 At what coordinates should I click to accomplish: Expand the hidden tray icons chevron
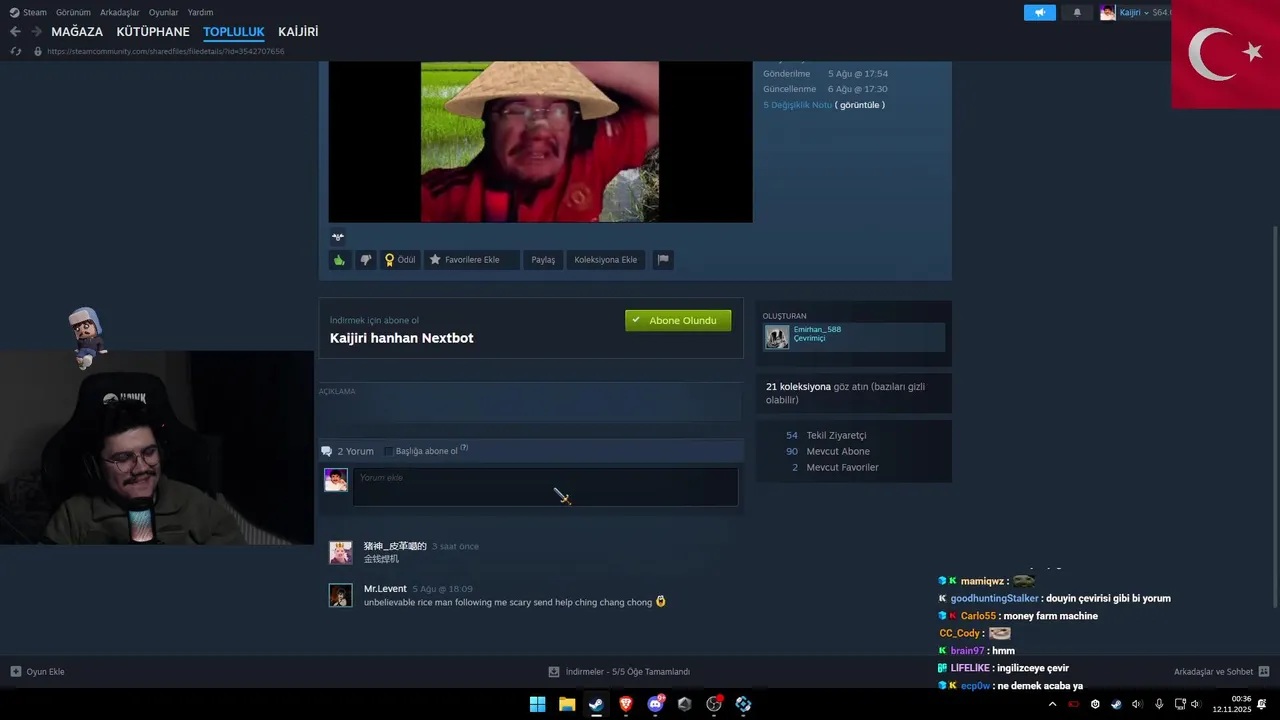tap(1052, 704)
